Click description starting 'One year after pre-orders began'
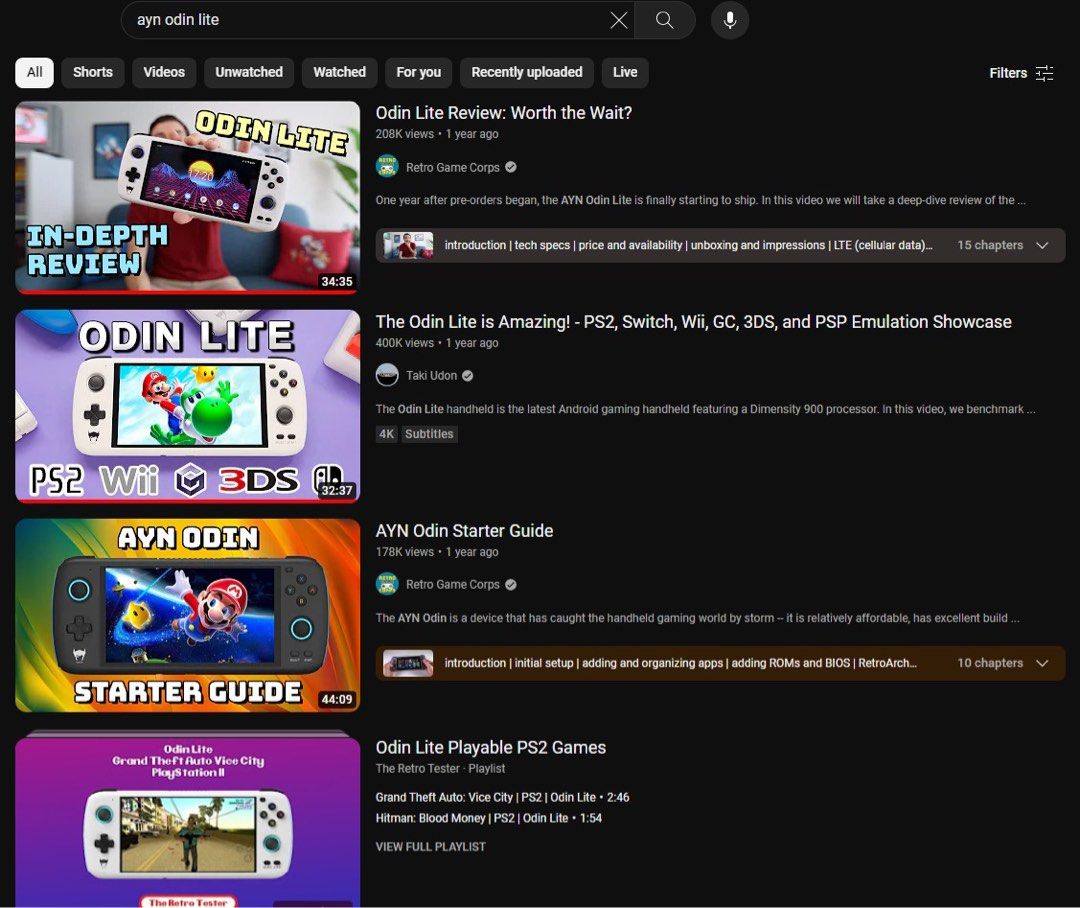The image size is (1080, 908). (x=700, y=200)
